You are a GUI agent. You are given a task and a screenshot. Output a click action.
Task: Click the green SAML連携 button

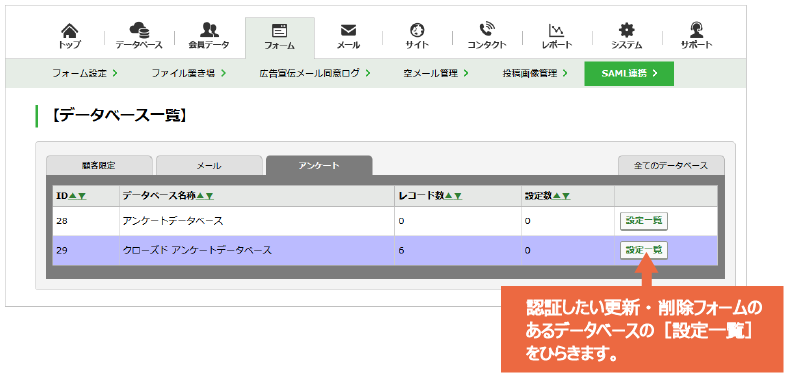[629, 73]
